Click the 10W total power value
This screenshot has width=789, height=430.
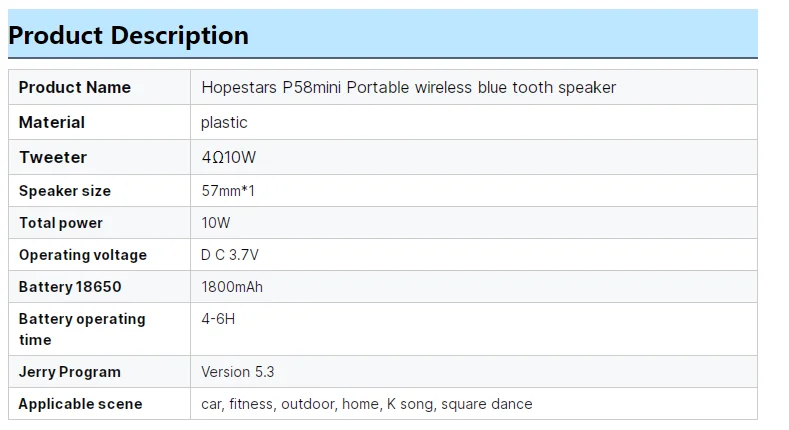[216, 223]
